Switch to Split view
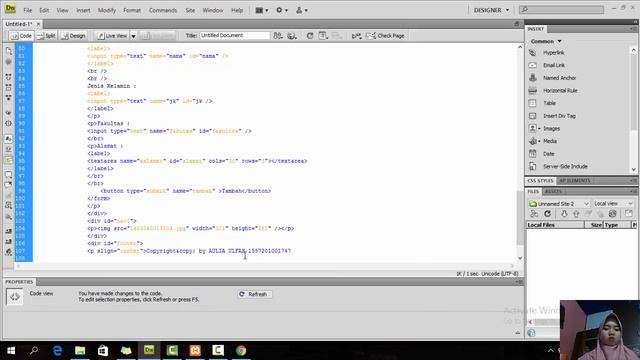The width and height of the screenshot is (640, 360). pos(46,36)
